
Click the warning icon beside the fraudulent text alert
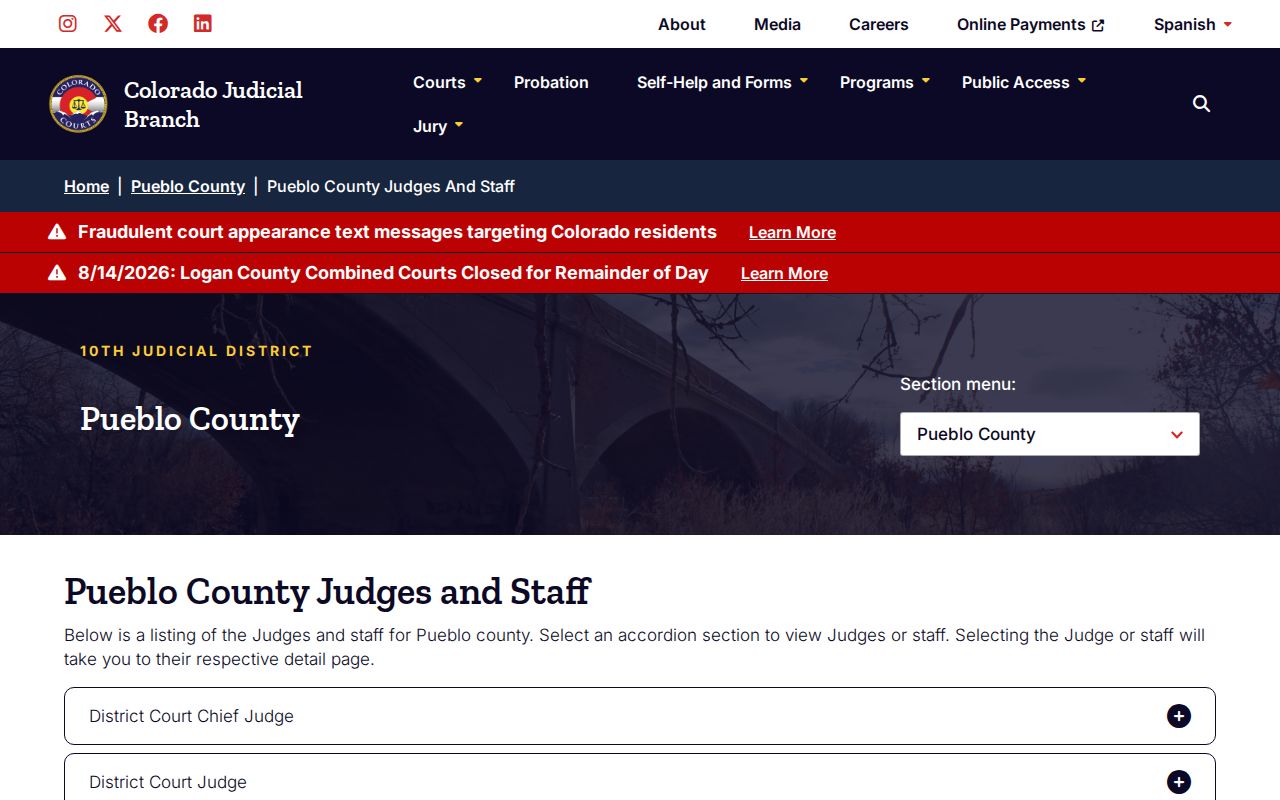coord(57,232)
